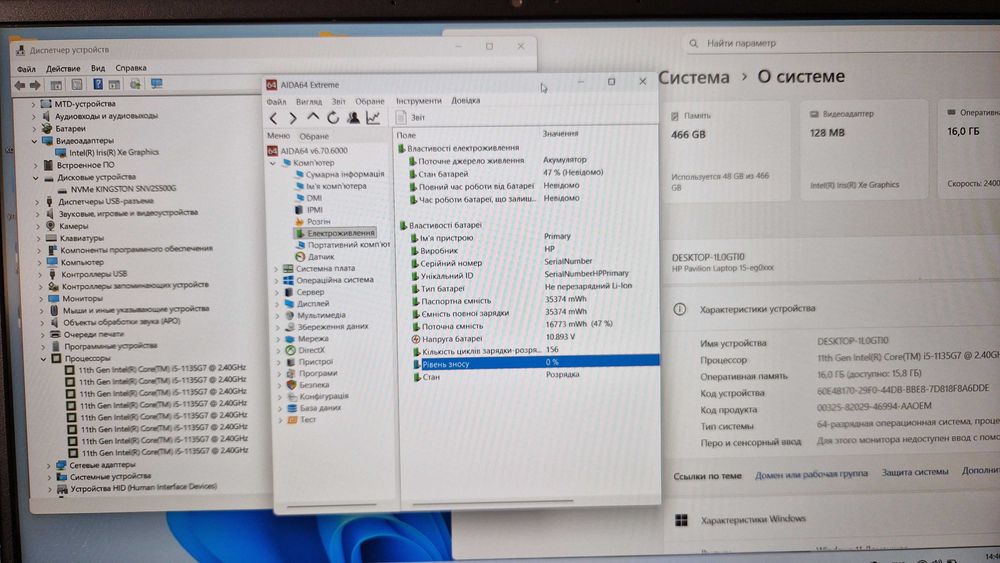Viewport: 1000px width, 563px height.
Task: Collapse Процессоры in Device Manager
Action: (x=44, y=359)
